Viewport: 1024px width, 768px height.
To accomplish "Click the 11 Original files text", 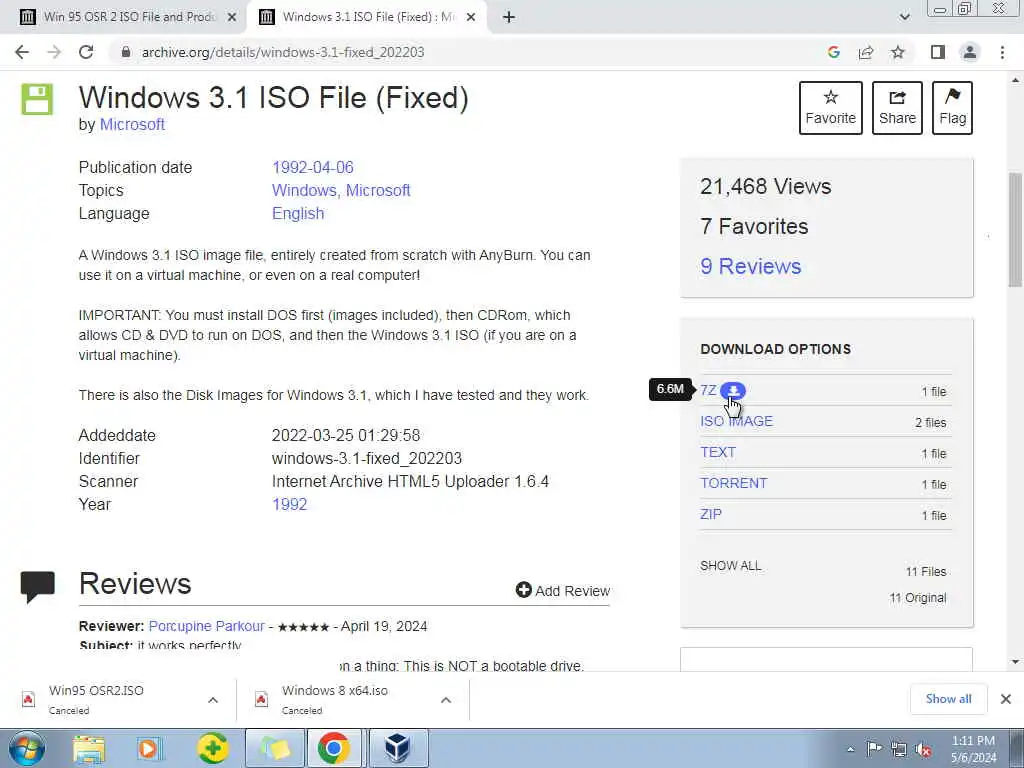I will 918,598.
